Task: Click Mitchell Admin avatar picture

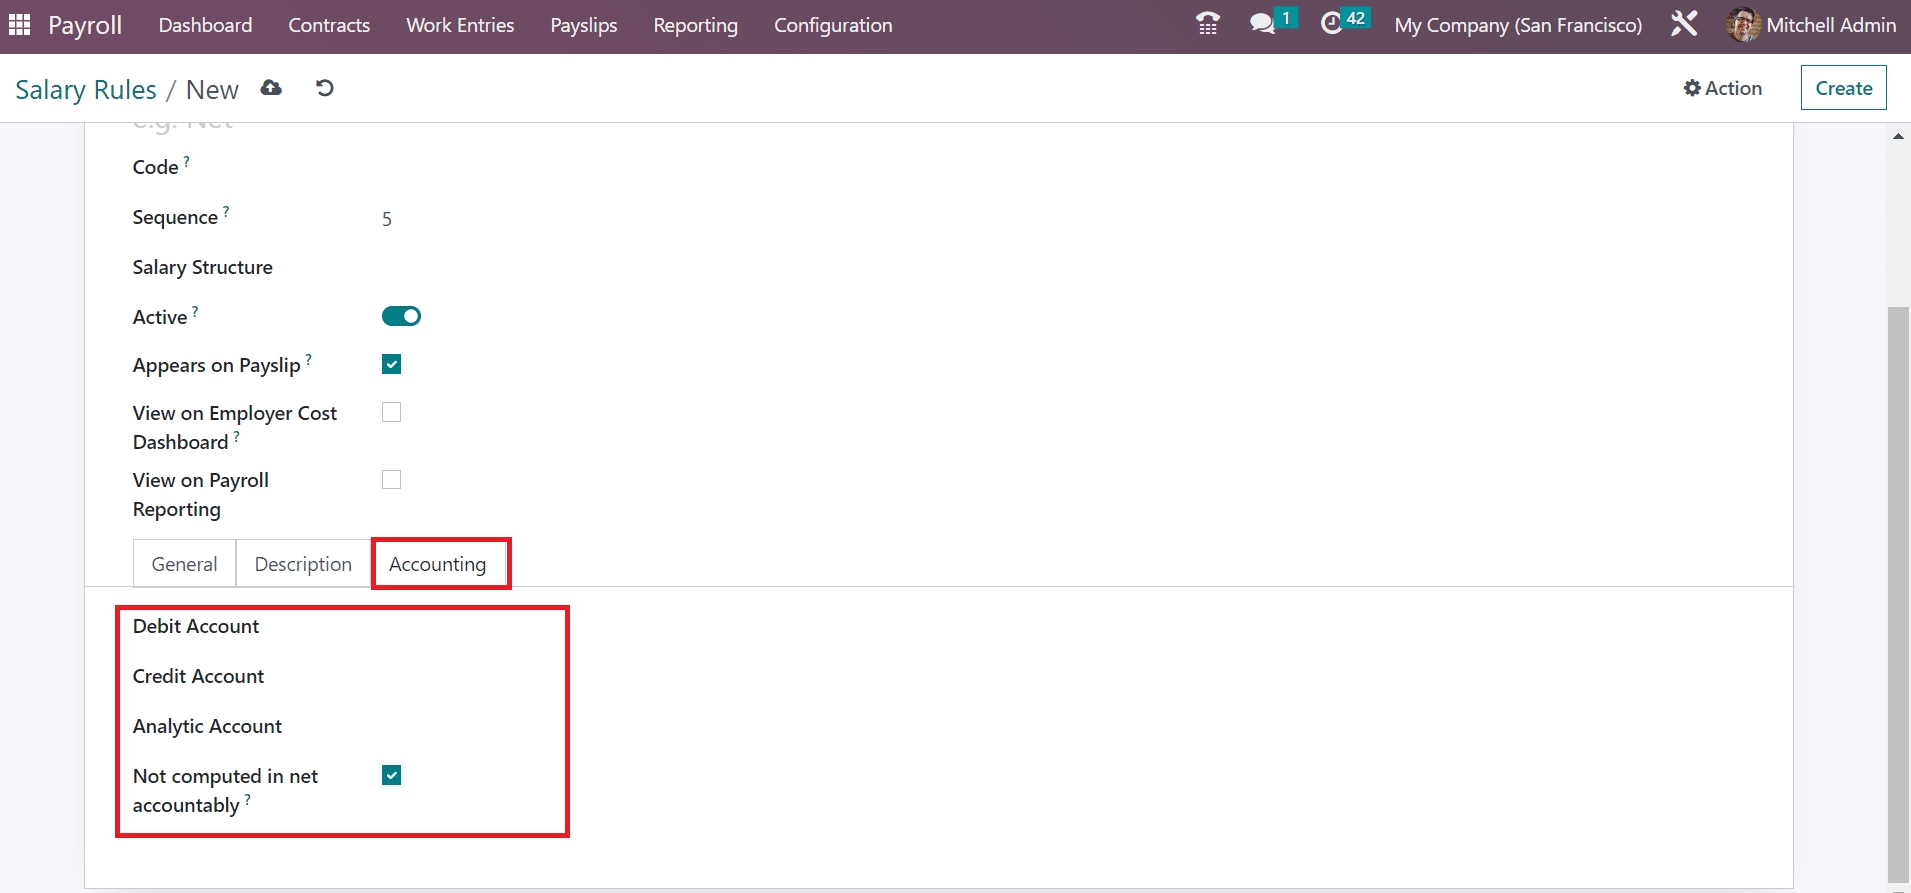Action: [x=1743, y=25]
